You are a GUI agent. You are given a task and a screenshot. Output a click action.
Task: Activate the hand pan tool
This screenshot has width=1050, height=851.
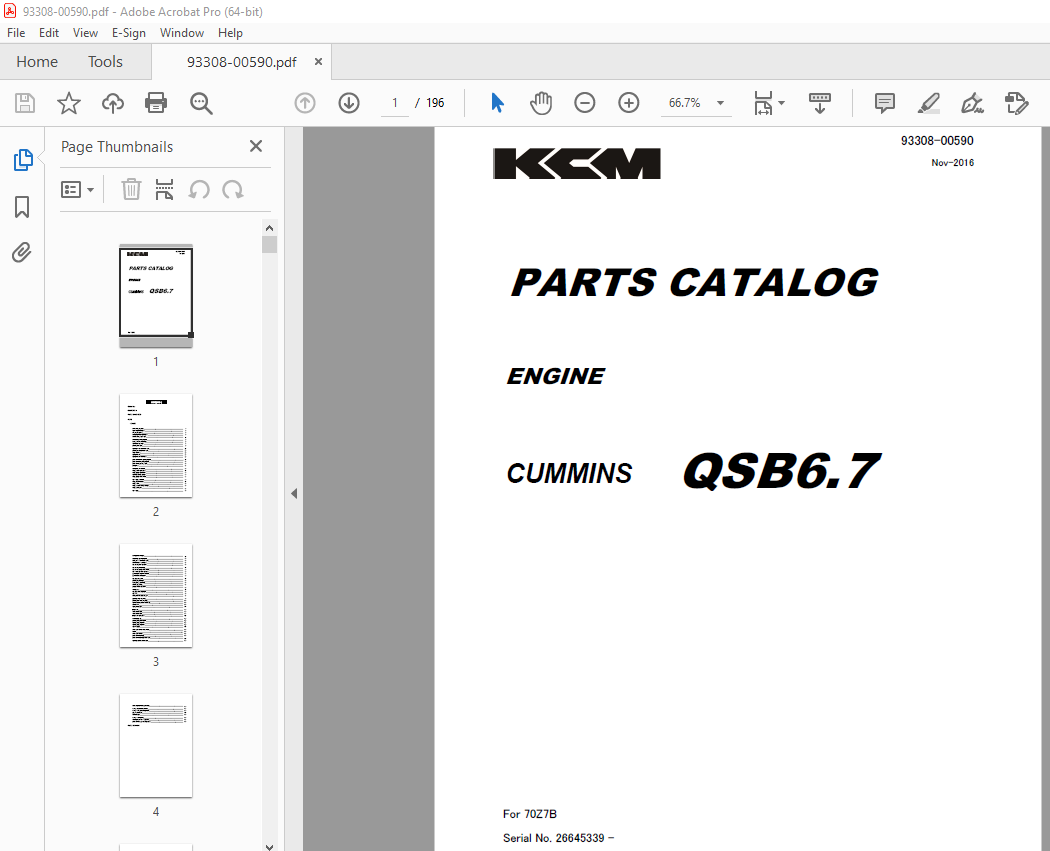540,103
